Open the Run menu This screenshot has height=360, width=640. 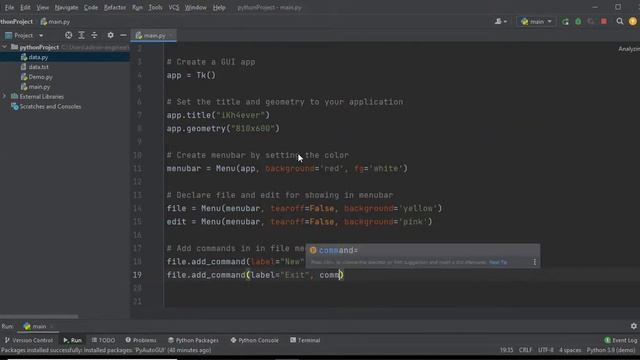(137, 7)
